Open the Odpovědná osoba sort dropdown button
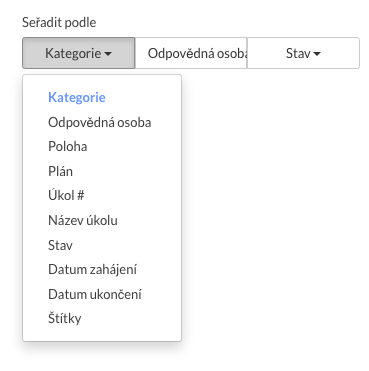 point(191,53)
